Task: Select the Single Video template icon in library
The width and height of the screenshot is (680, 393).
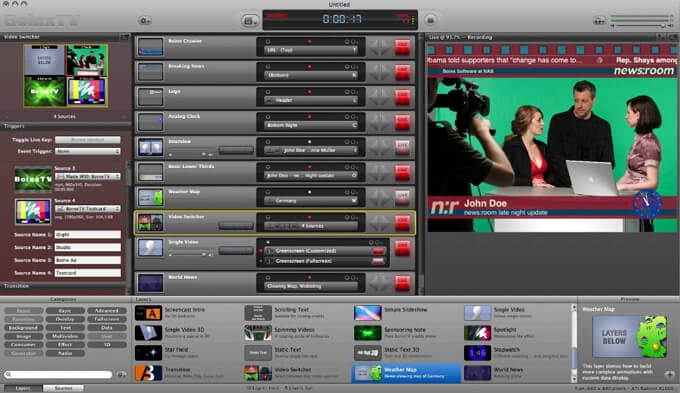Action: [477, 313]
